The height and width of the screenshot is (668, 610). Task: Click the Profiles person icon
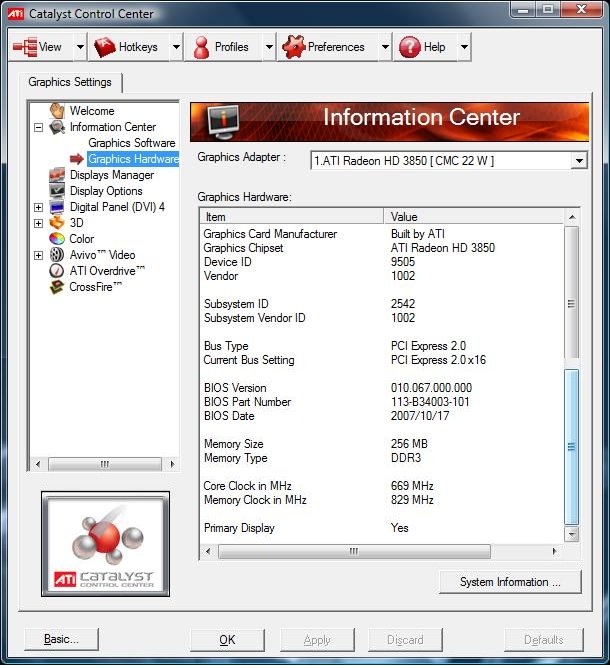coord(201,47)
